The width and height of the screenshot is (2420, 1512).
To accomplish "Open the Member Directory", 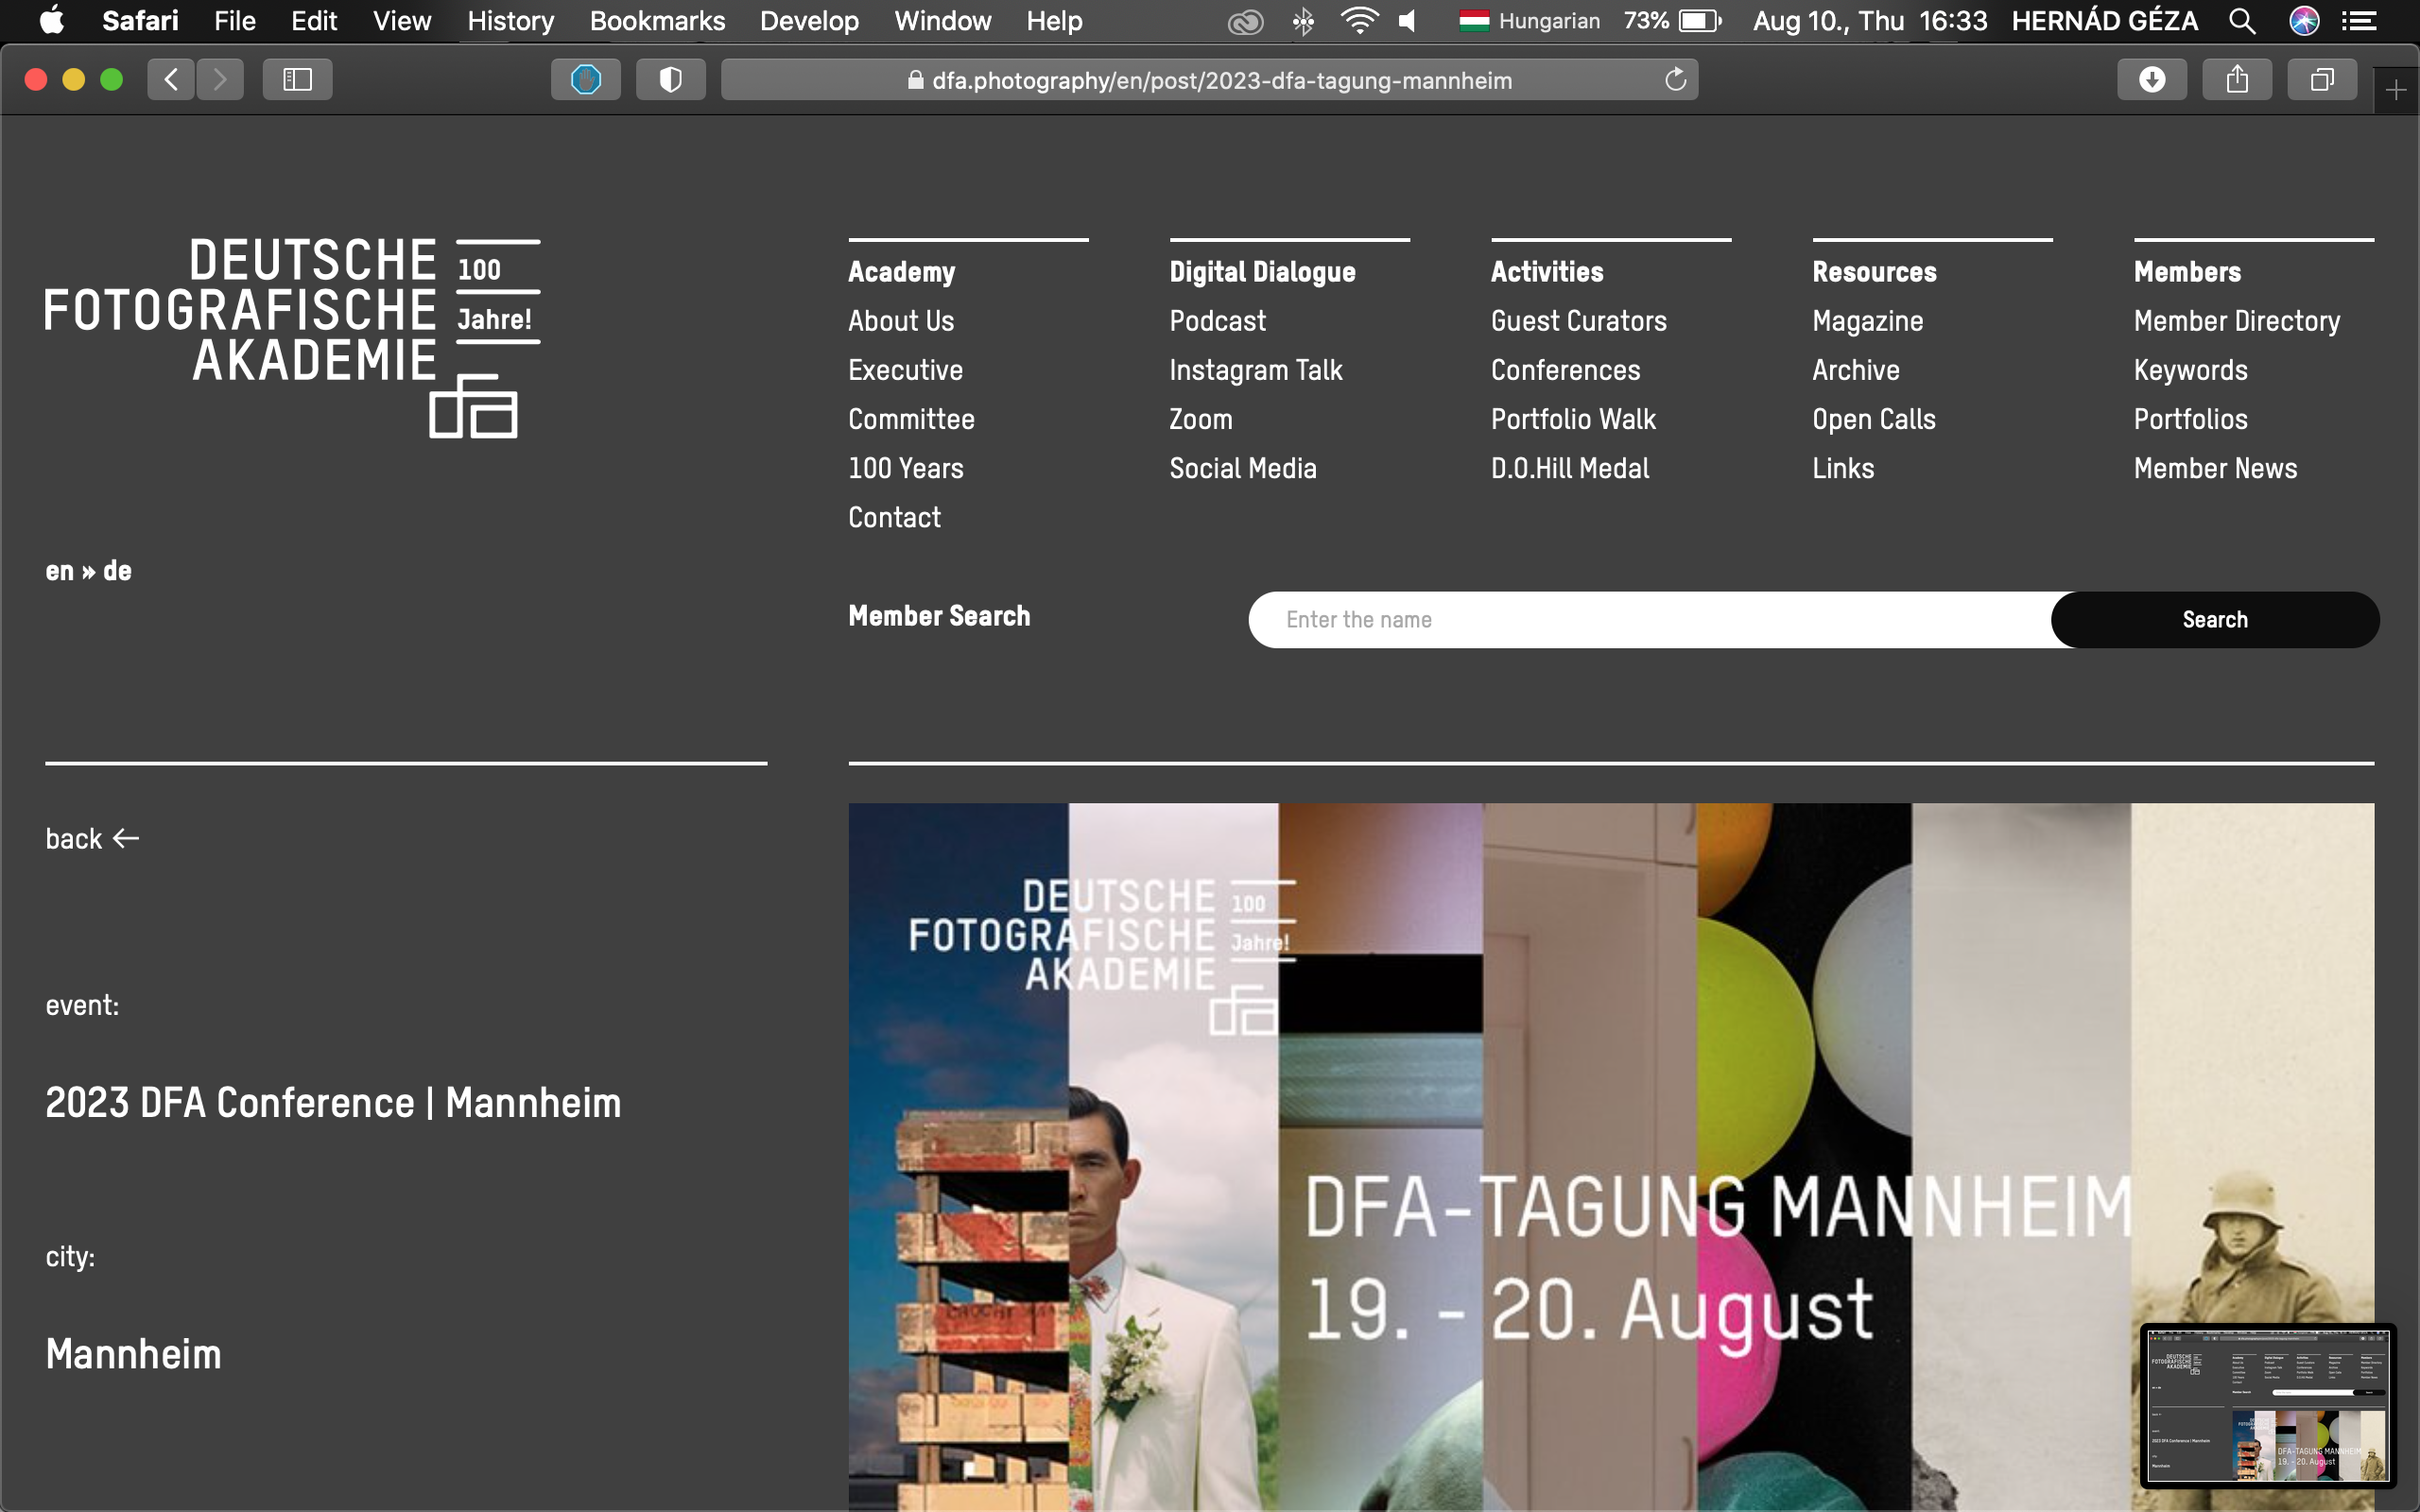I will coord(2237,321).
